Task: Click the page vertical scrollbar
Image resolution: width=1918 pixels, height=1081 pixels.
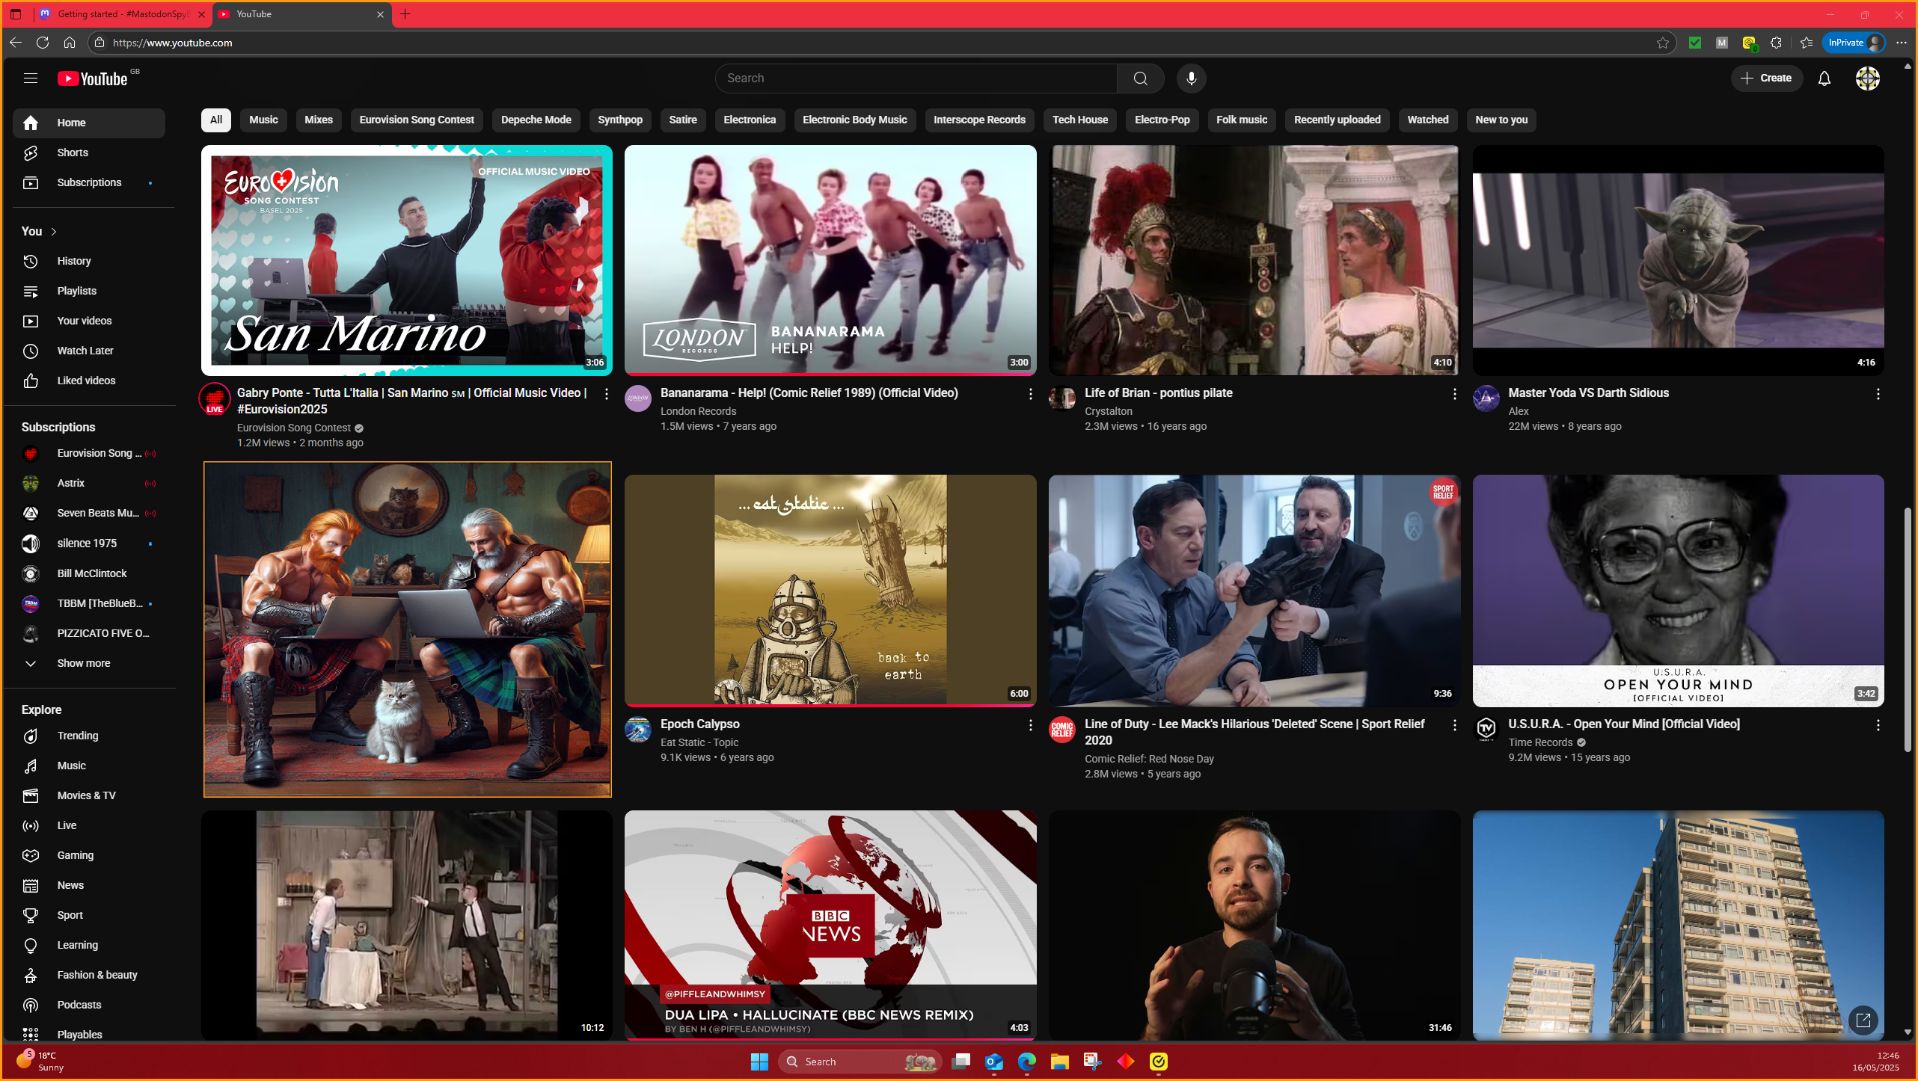Action: 1907,630
